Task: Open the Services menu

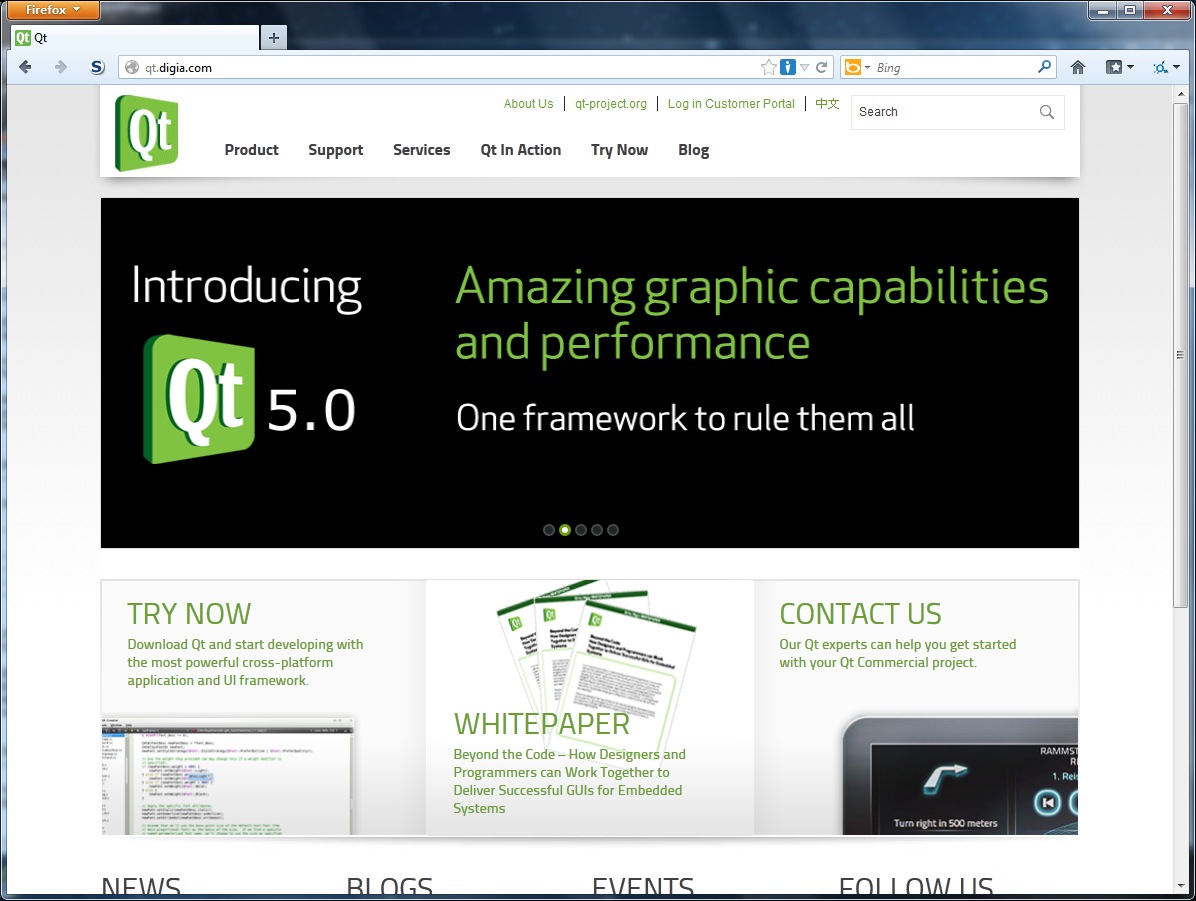Action: [422, 150]
